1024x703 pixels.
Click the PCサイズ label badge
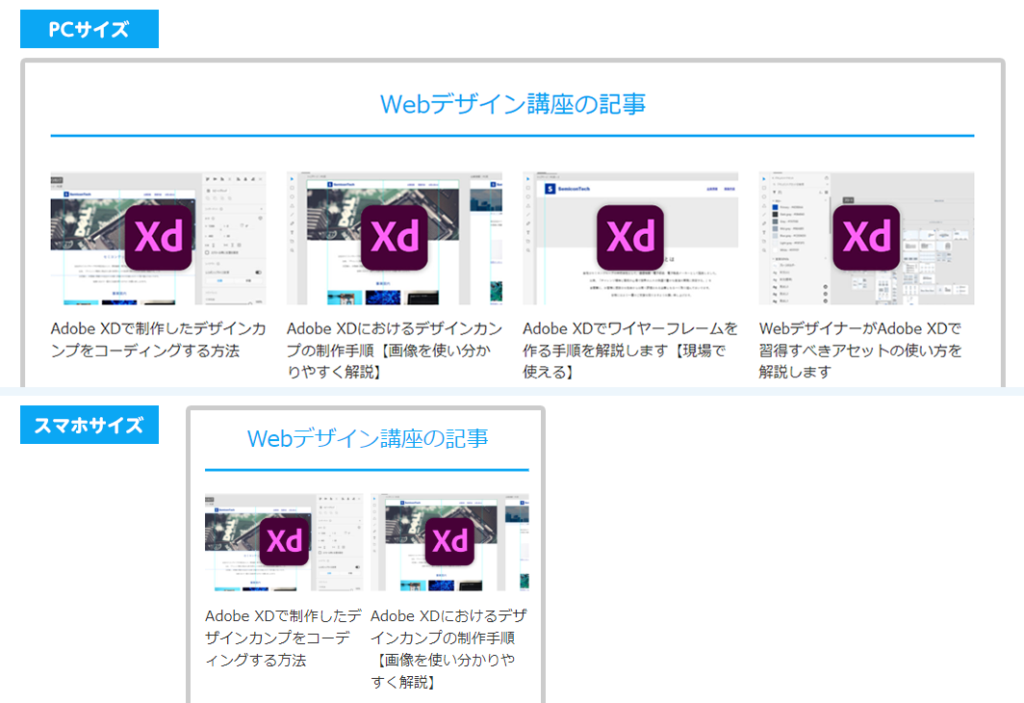pyautogui.click(x=89, y=29)
